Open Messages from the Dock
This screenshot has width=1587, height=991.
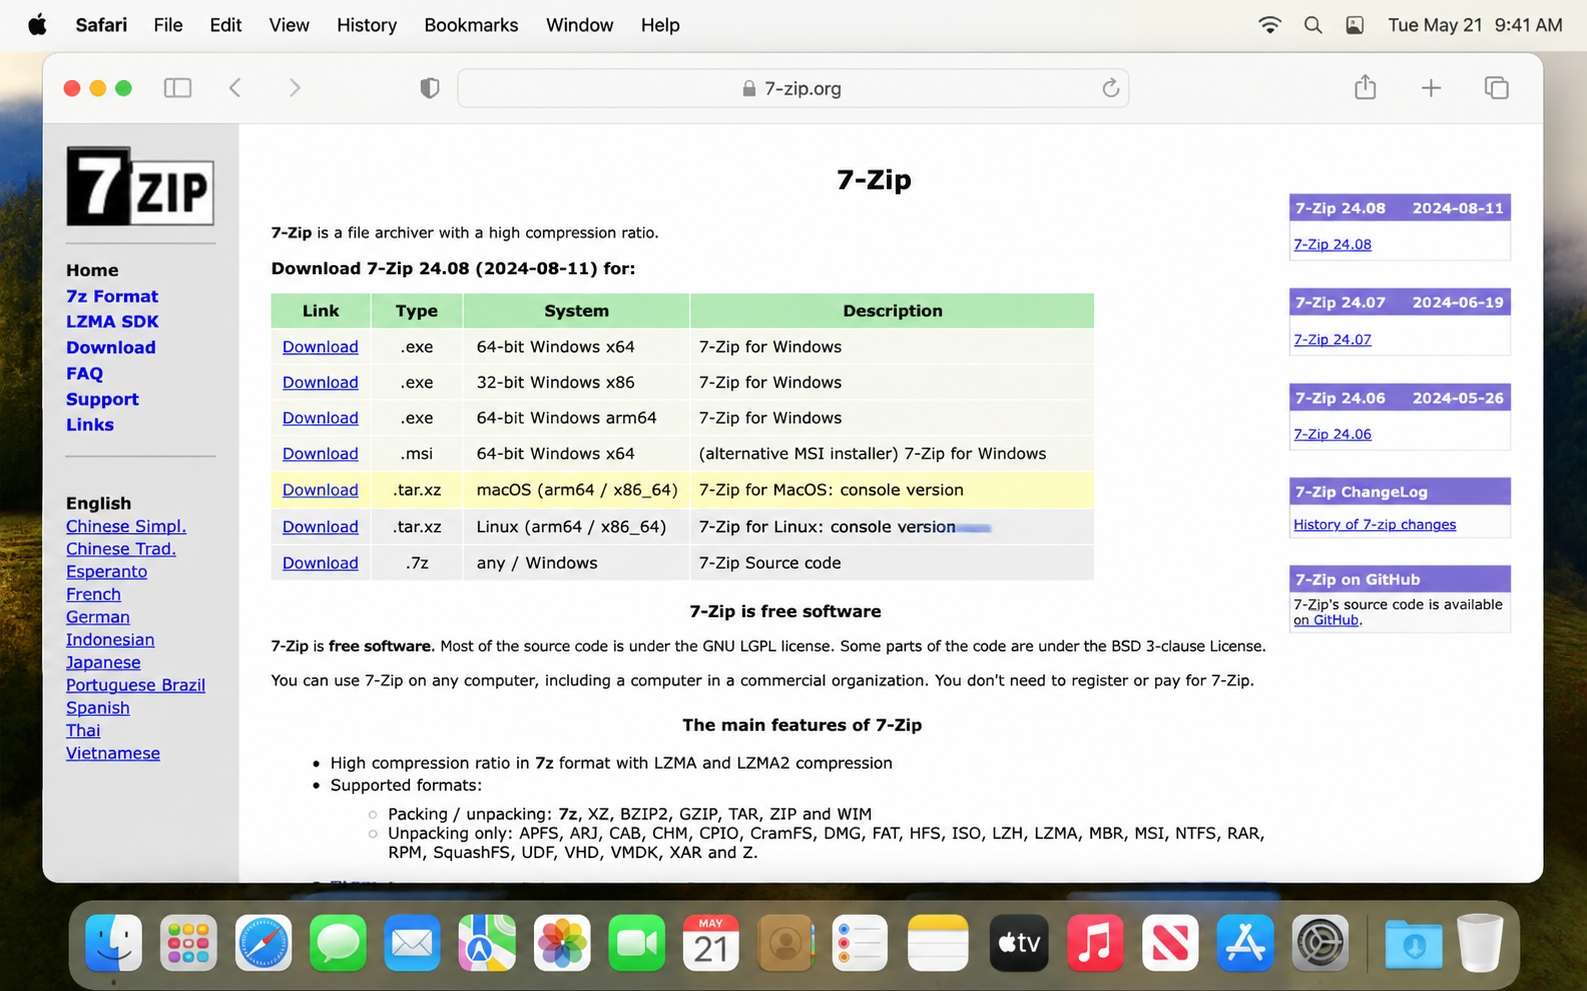click(x=337, y=942)
